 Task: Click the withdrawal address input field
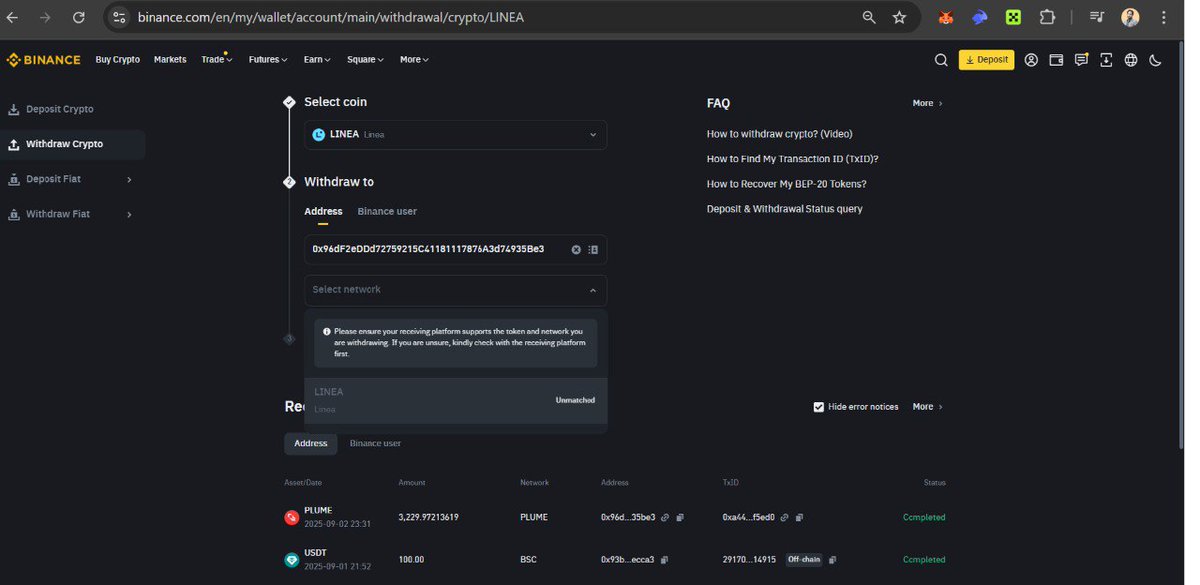click(455, 249)
